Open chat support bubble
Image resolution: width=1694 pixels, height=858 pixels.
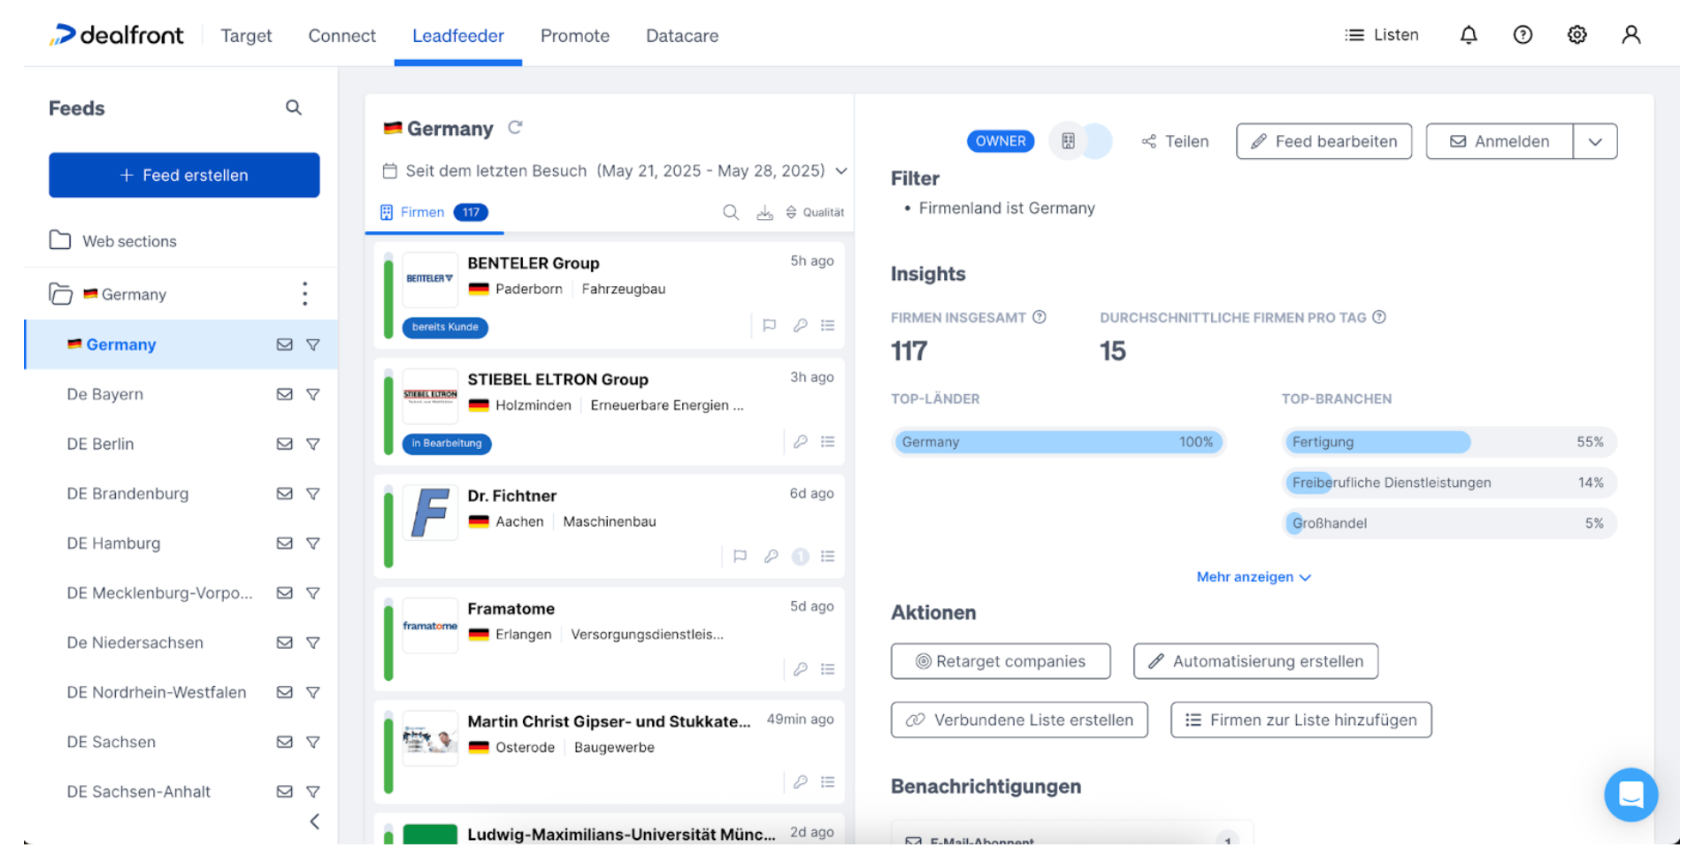tap(1630, 795)
